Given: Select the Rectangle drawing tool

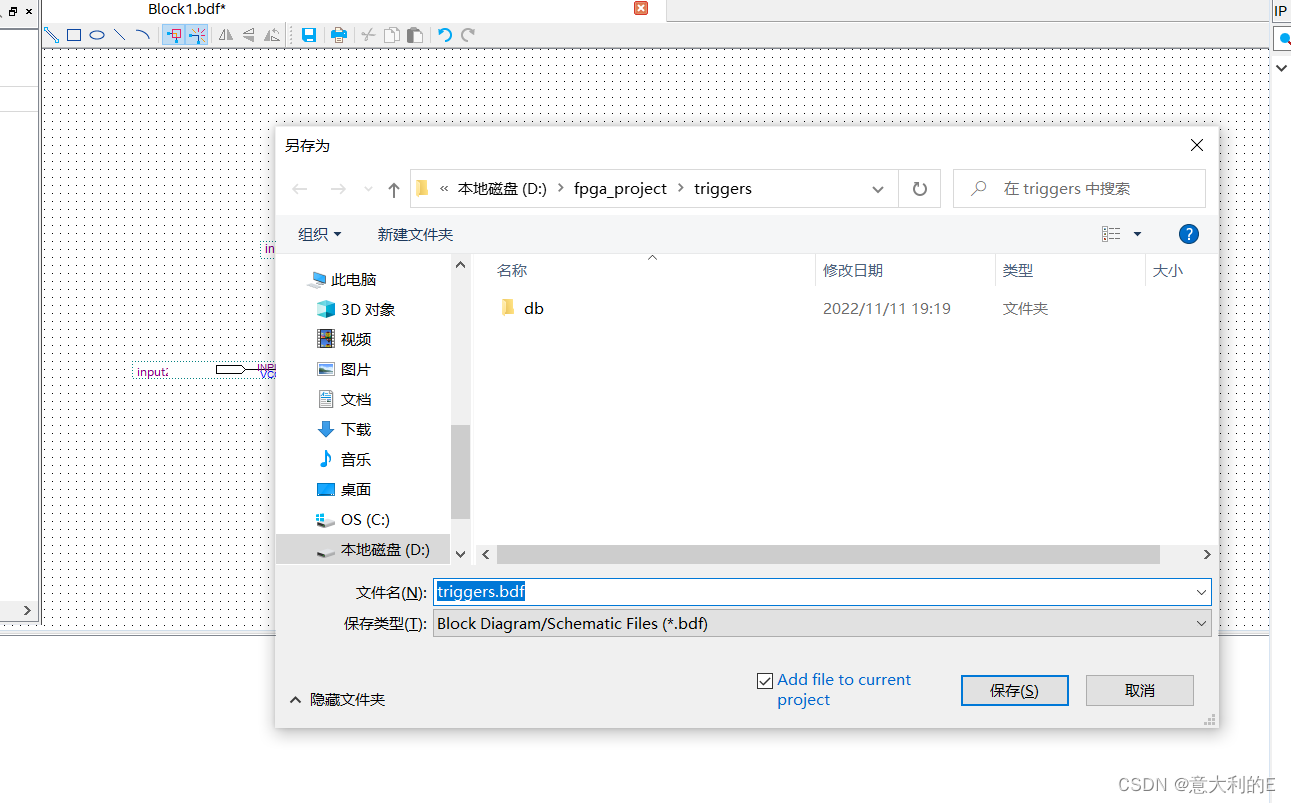Looking at the screenshot, I should point(73,35).
